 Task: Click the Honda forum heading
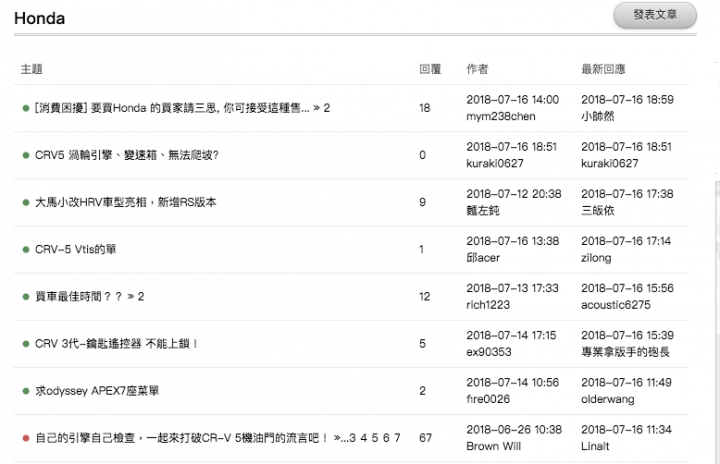click(x=39, y=18)
